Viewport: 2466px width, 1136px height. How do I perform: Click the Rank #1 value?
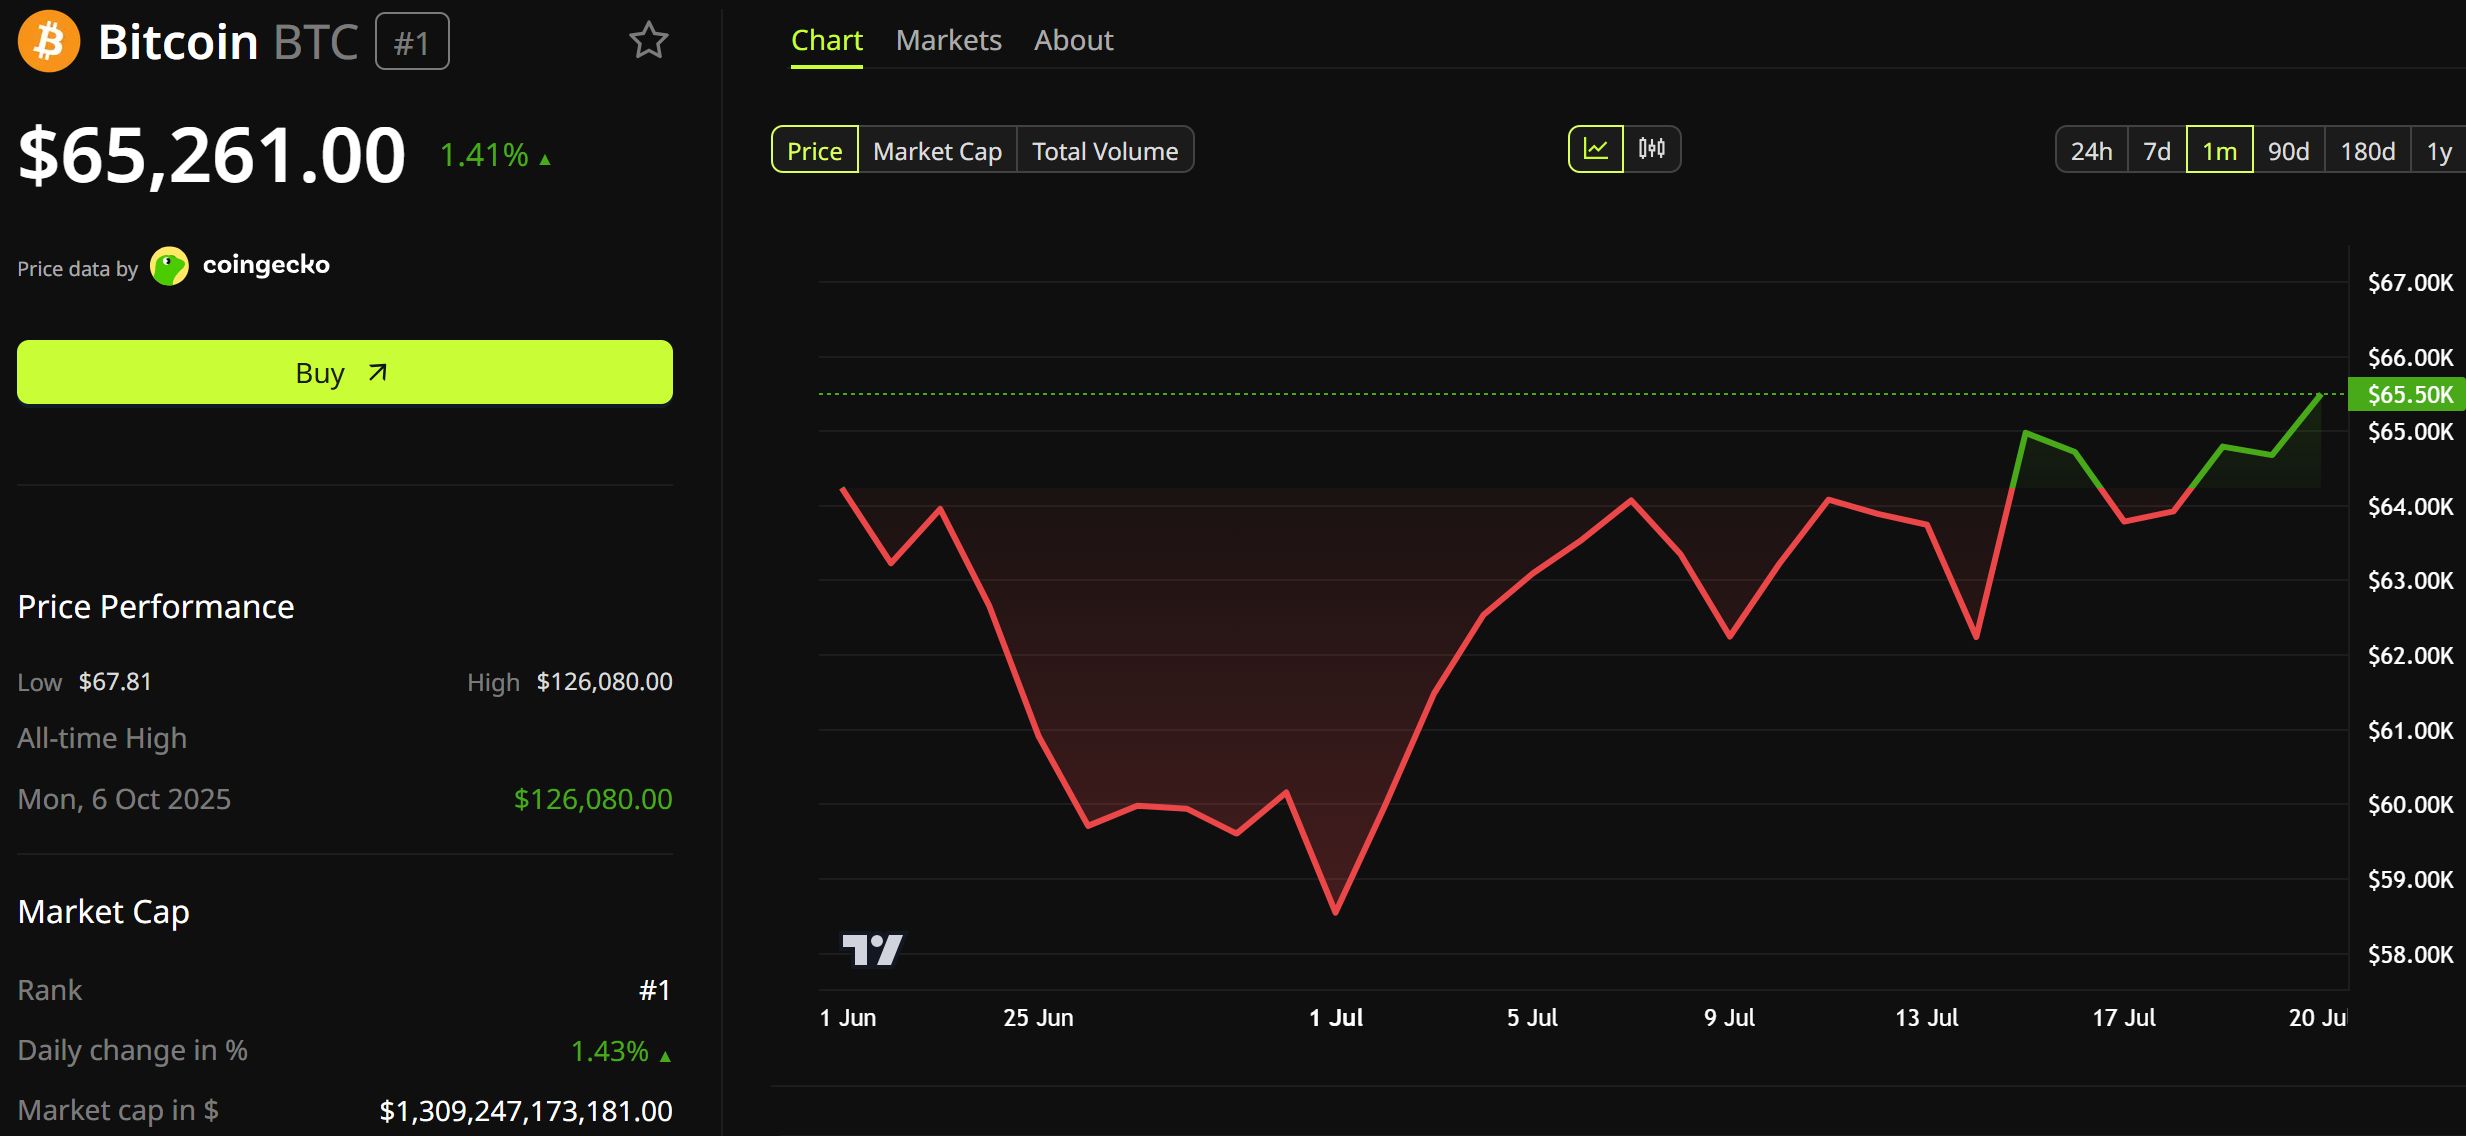(x=655, y=990)
